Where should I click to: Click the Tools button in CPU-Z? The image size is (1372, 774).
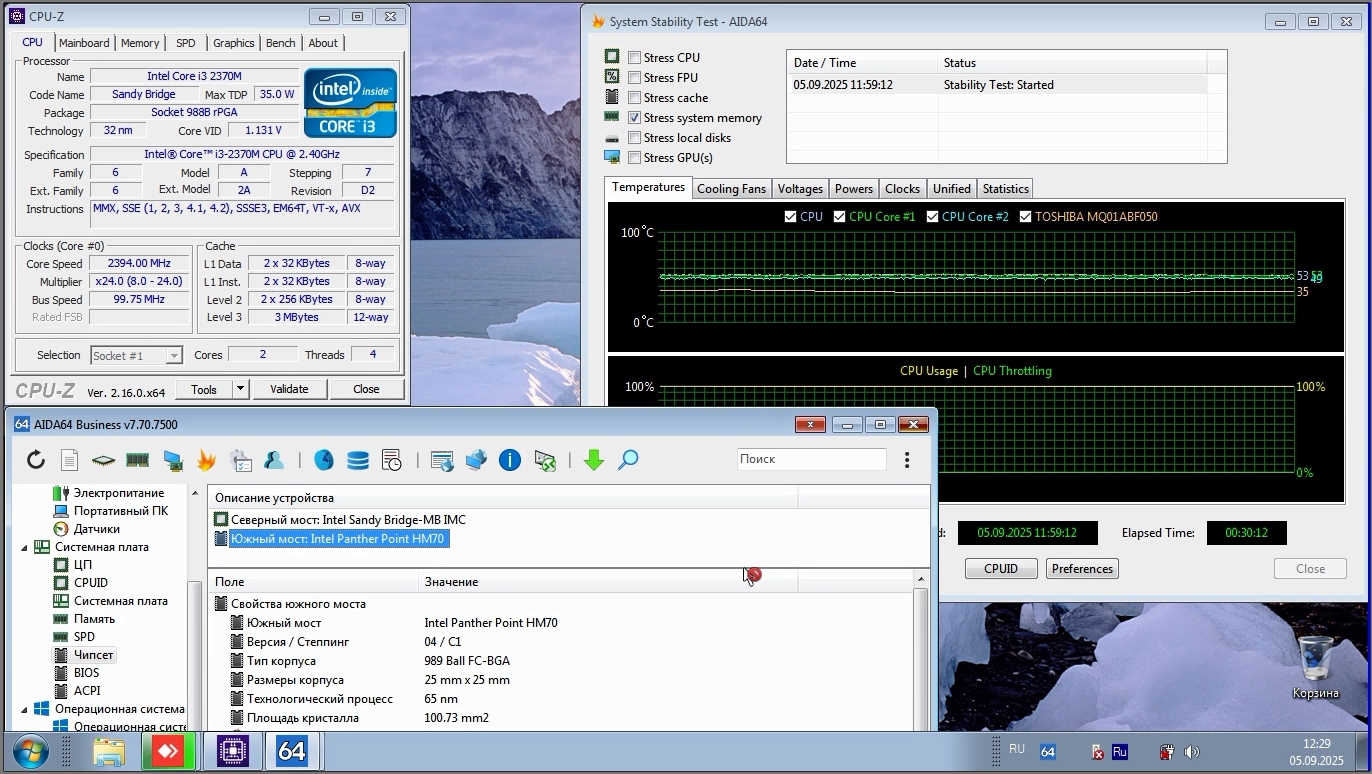(204, 389)
